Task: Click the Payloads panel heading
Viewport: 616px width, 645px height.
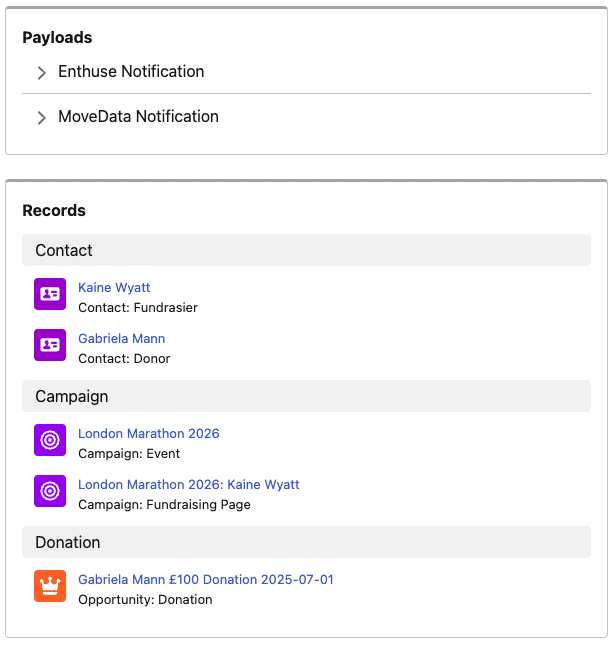Action: point(57,37)
